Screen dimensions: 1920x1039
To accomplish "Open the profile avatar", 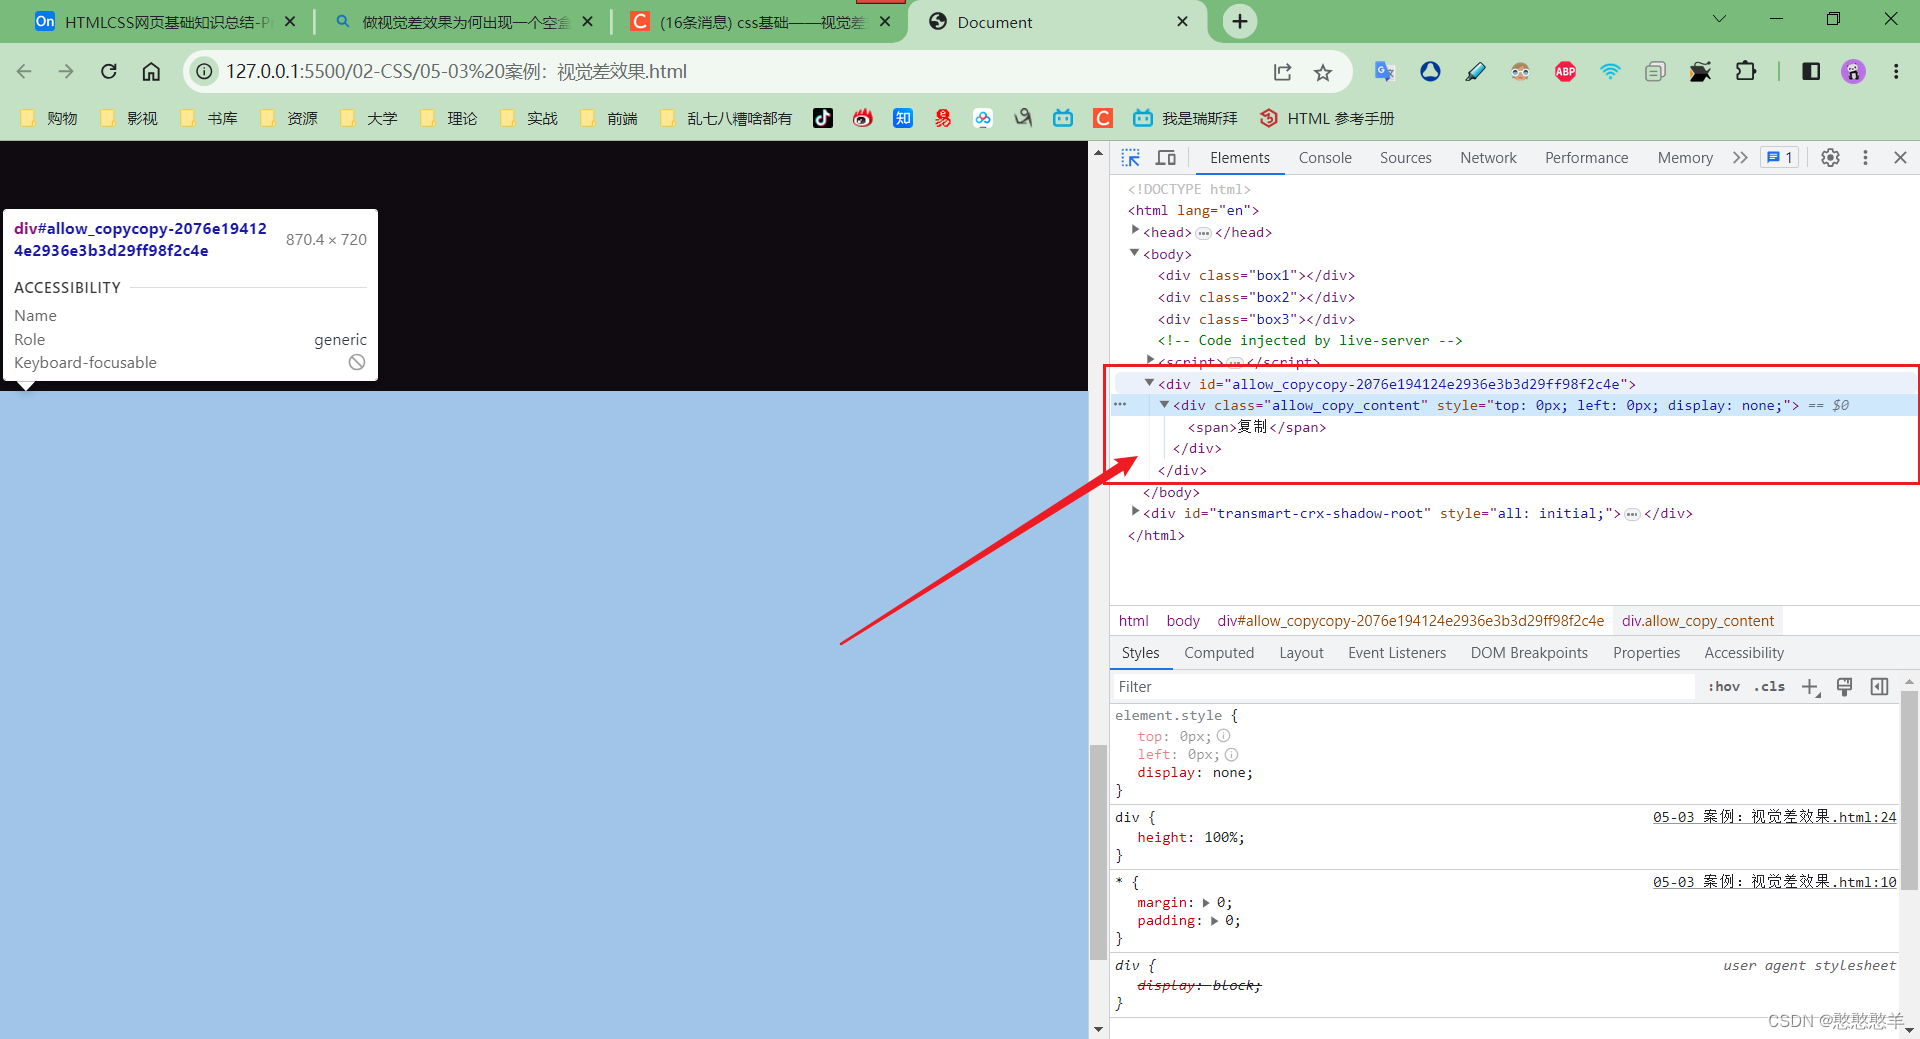I will (x=1853, y=71).
